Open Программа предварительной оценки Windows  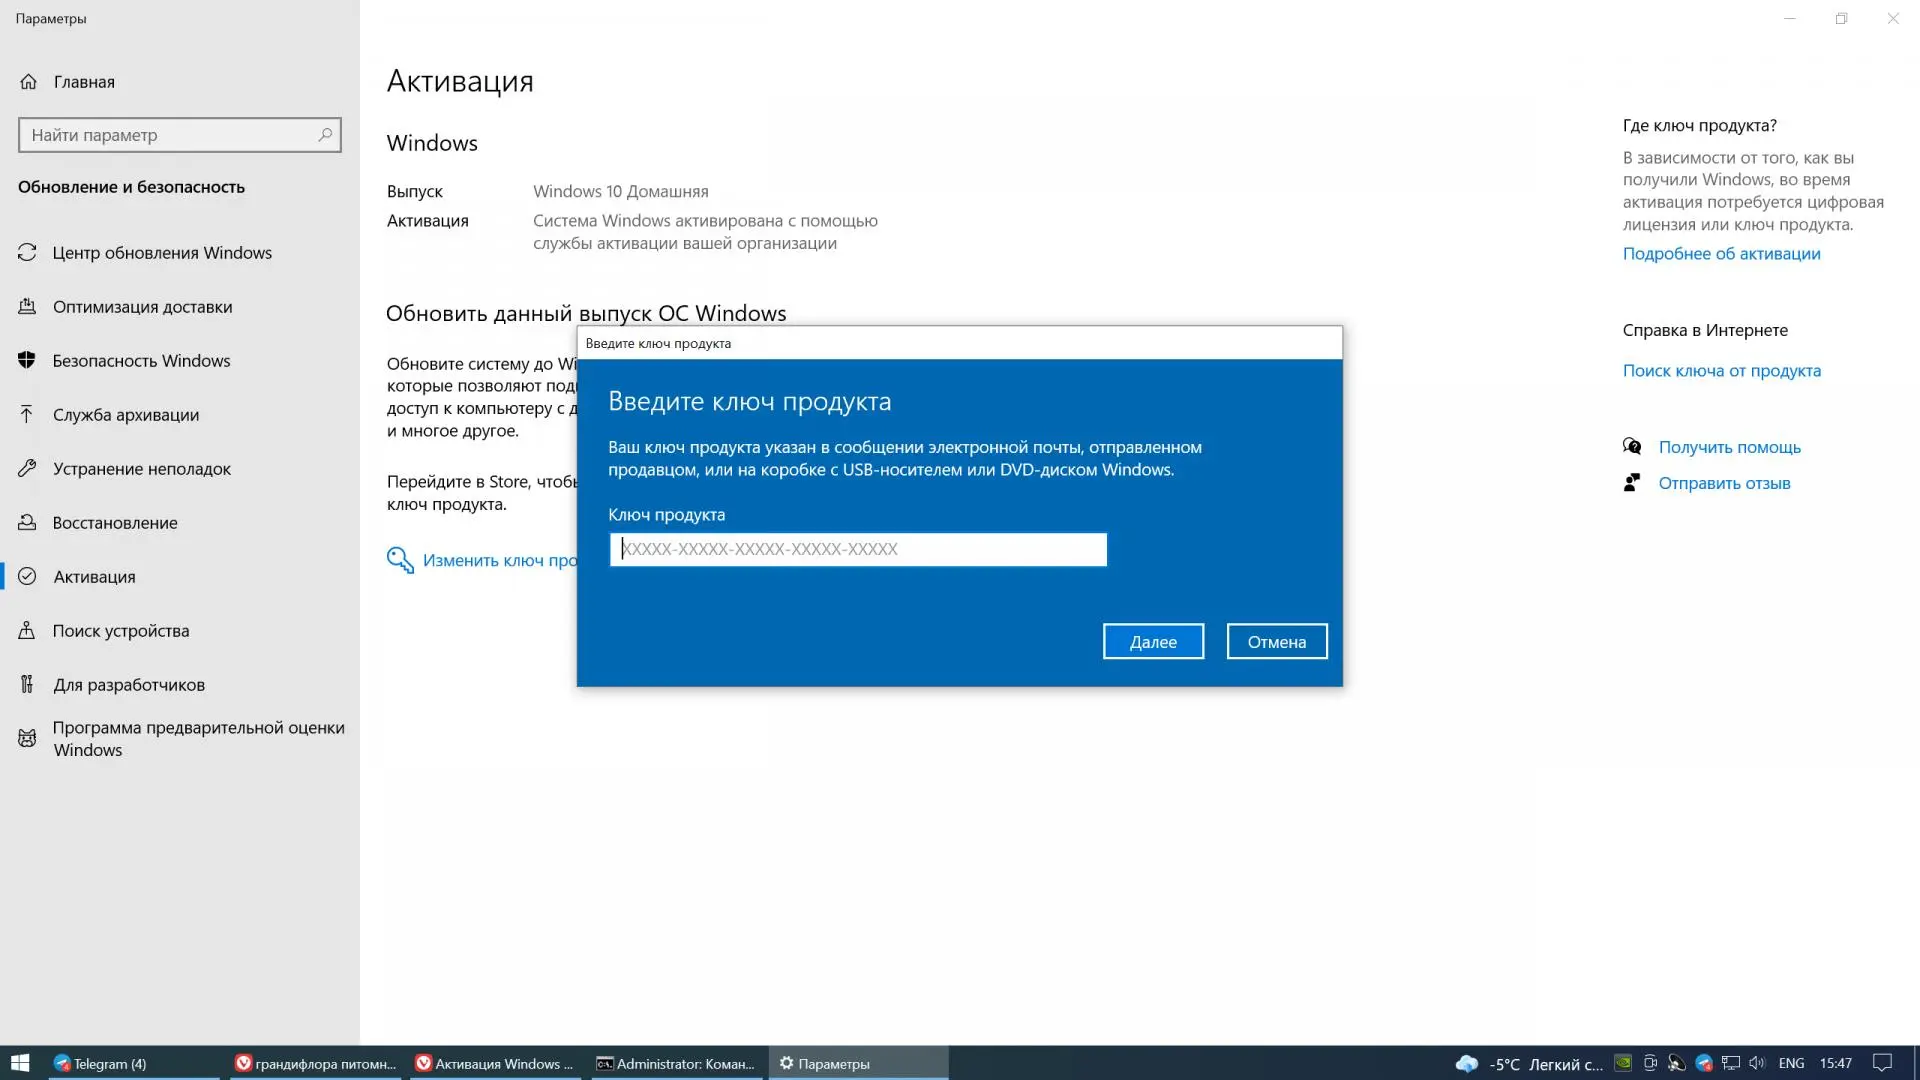coord(198,739)
